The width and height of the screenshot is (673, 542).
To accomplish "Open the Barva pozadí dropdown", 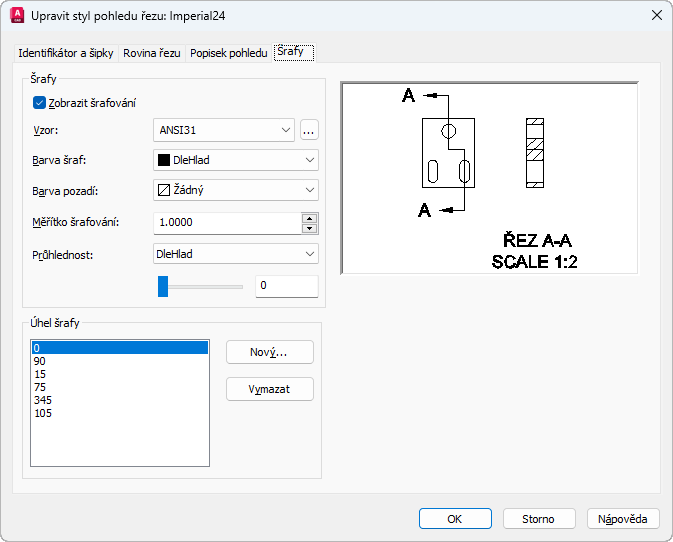I will tap(308, 190).
